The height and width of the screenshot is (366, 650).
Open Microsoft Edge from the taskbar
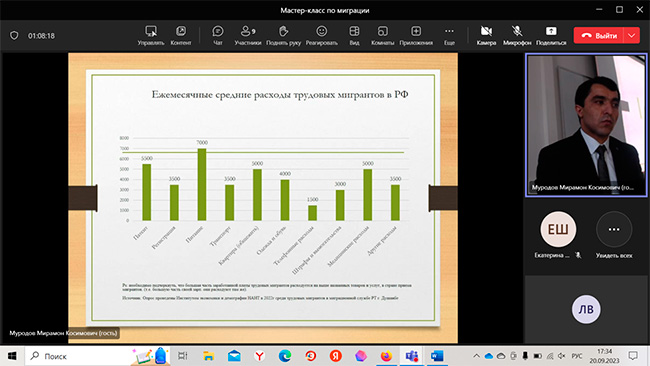click(285, 356)
